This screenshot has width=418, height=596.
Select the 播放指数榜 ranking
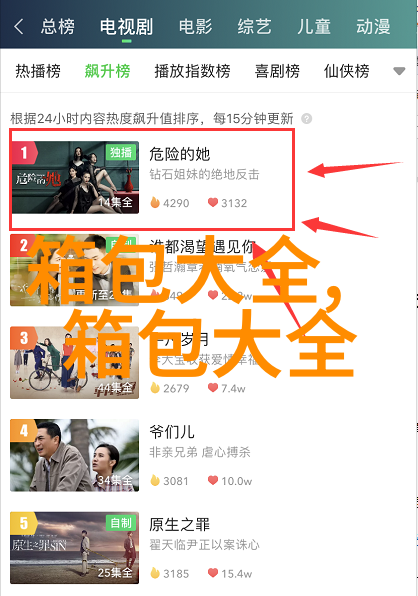point(192,71)
